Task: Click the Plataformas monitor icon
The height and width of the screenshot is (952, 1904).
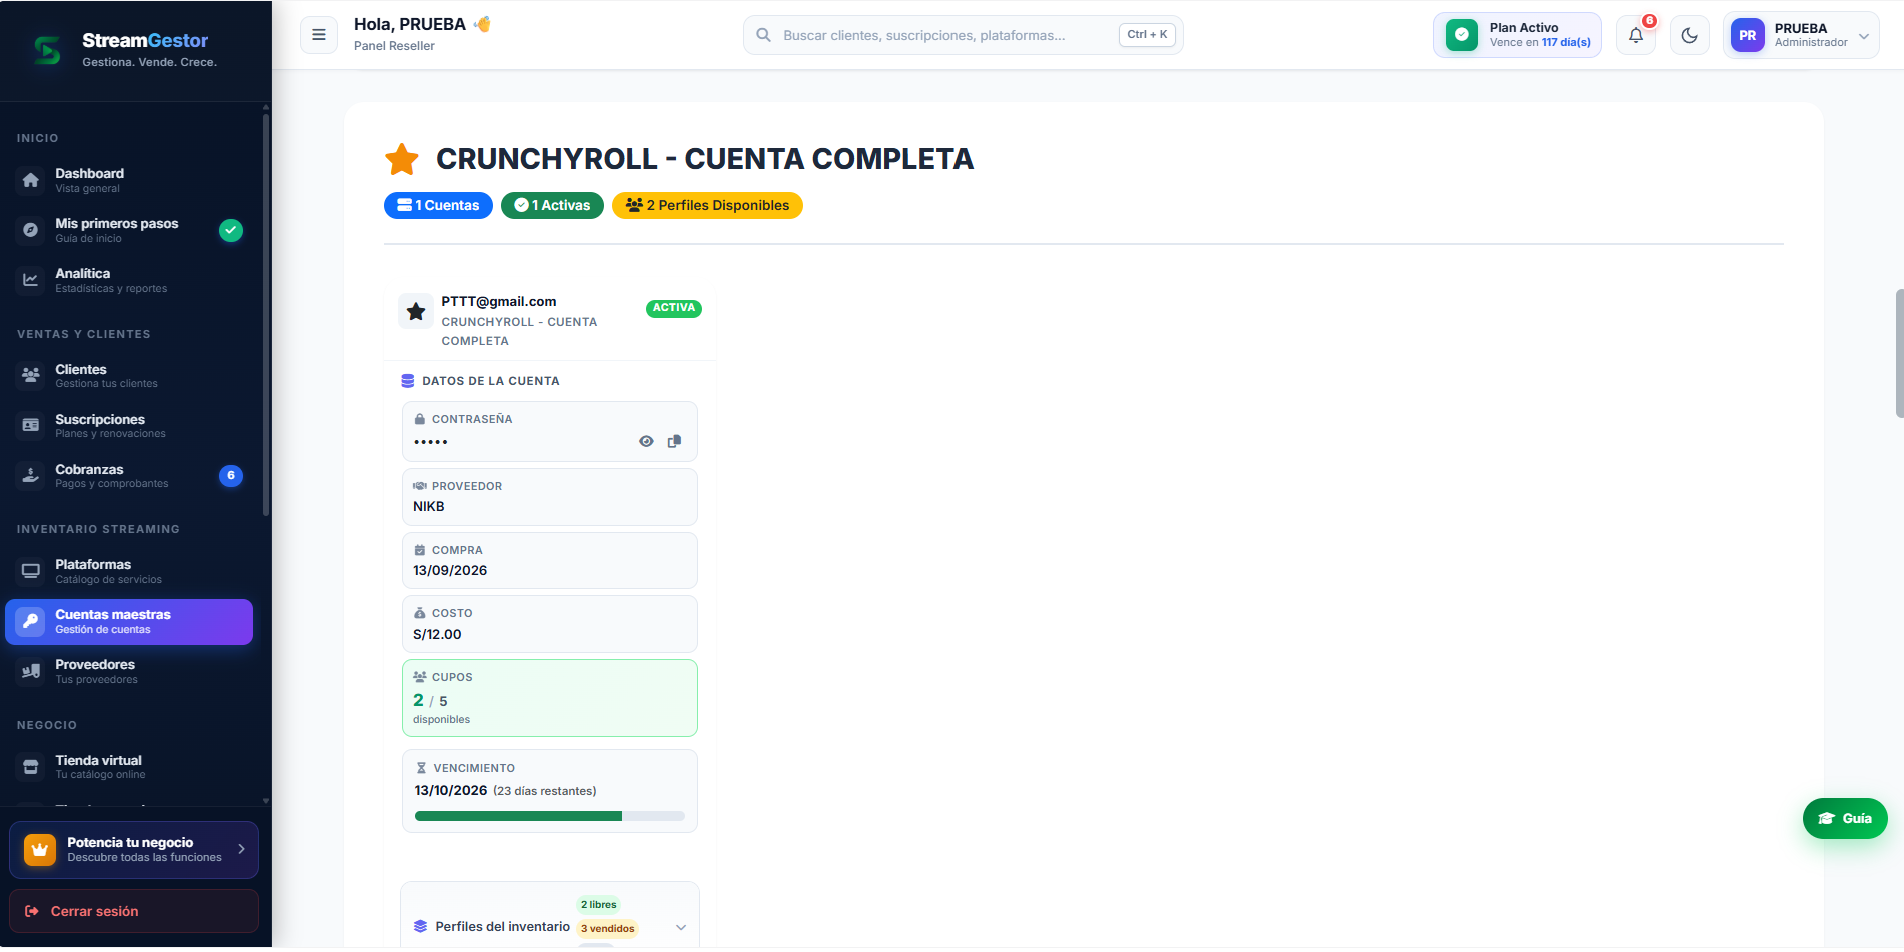Action: [31, 571]
